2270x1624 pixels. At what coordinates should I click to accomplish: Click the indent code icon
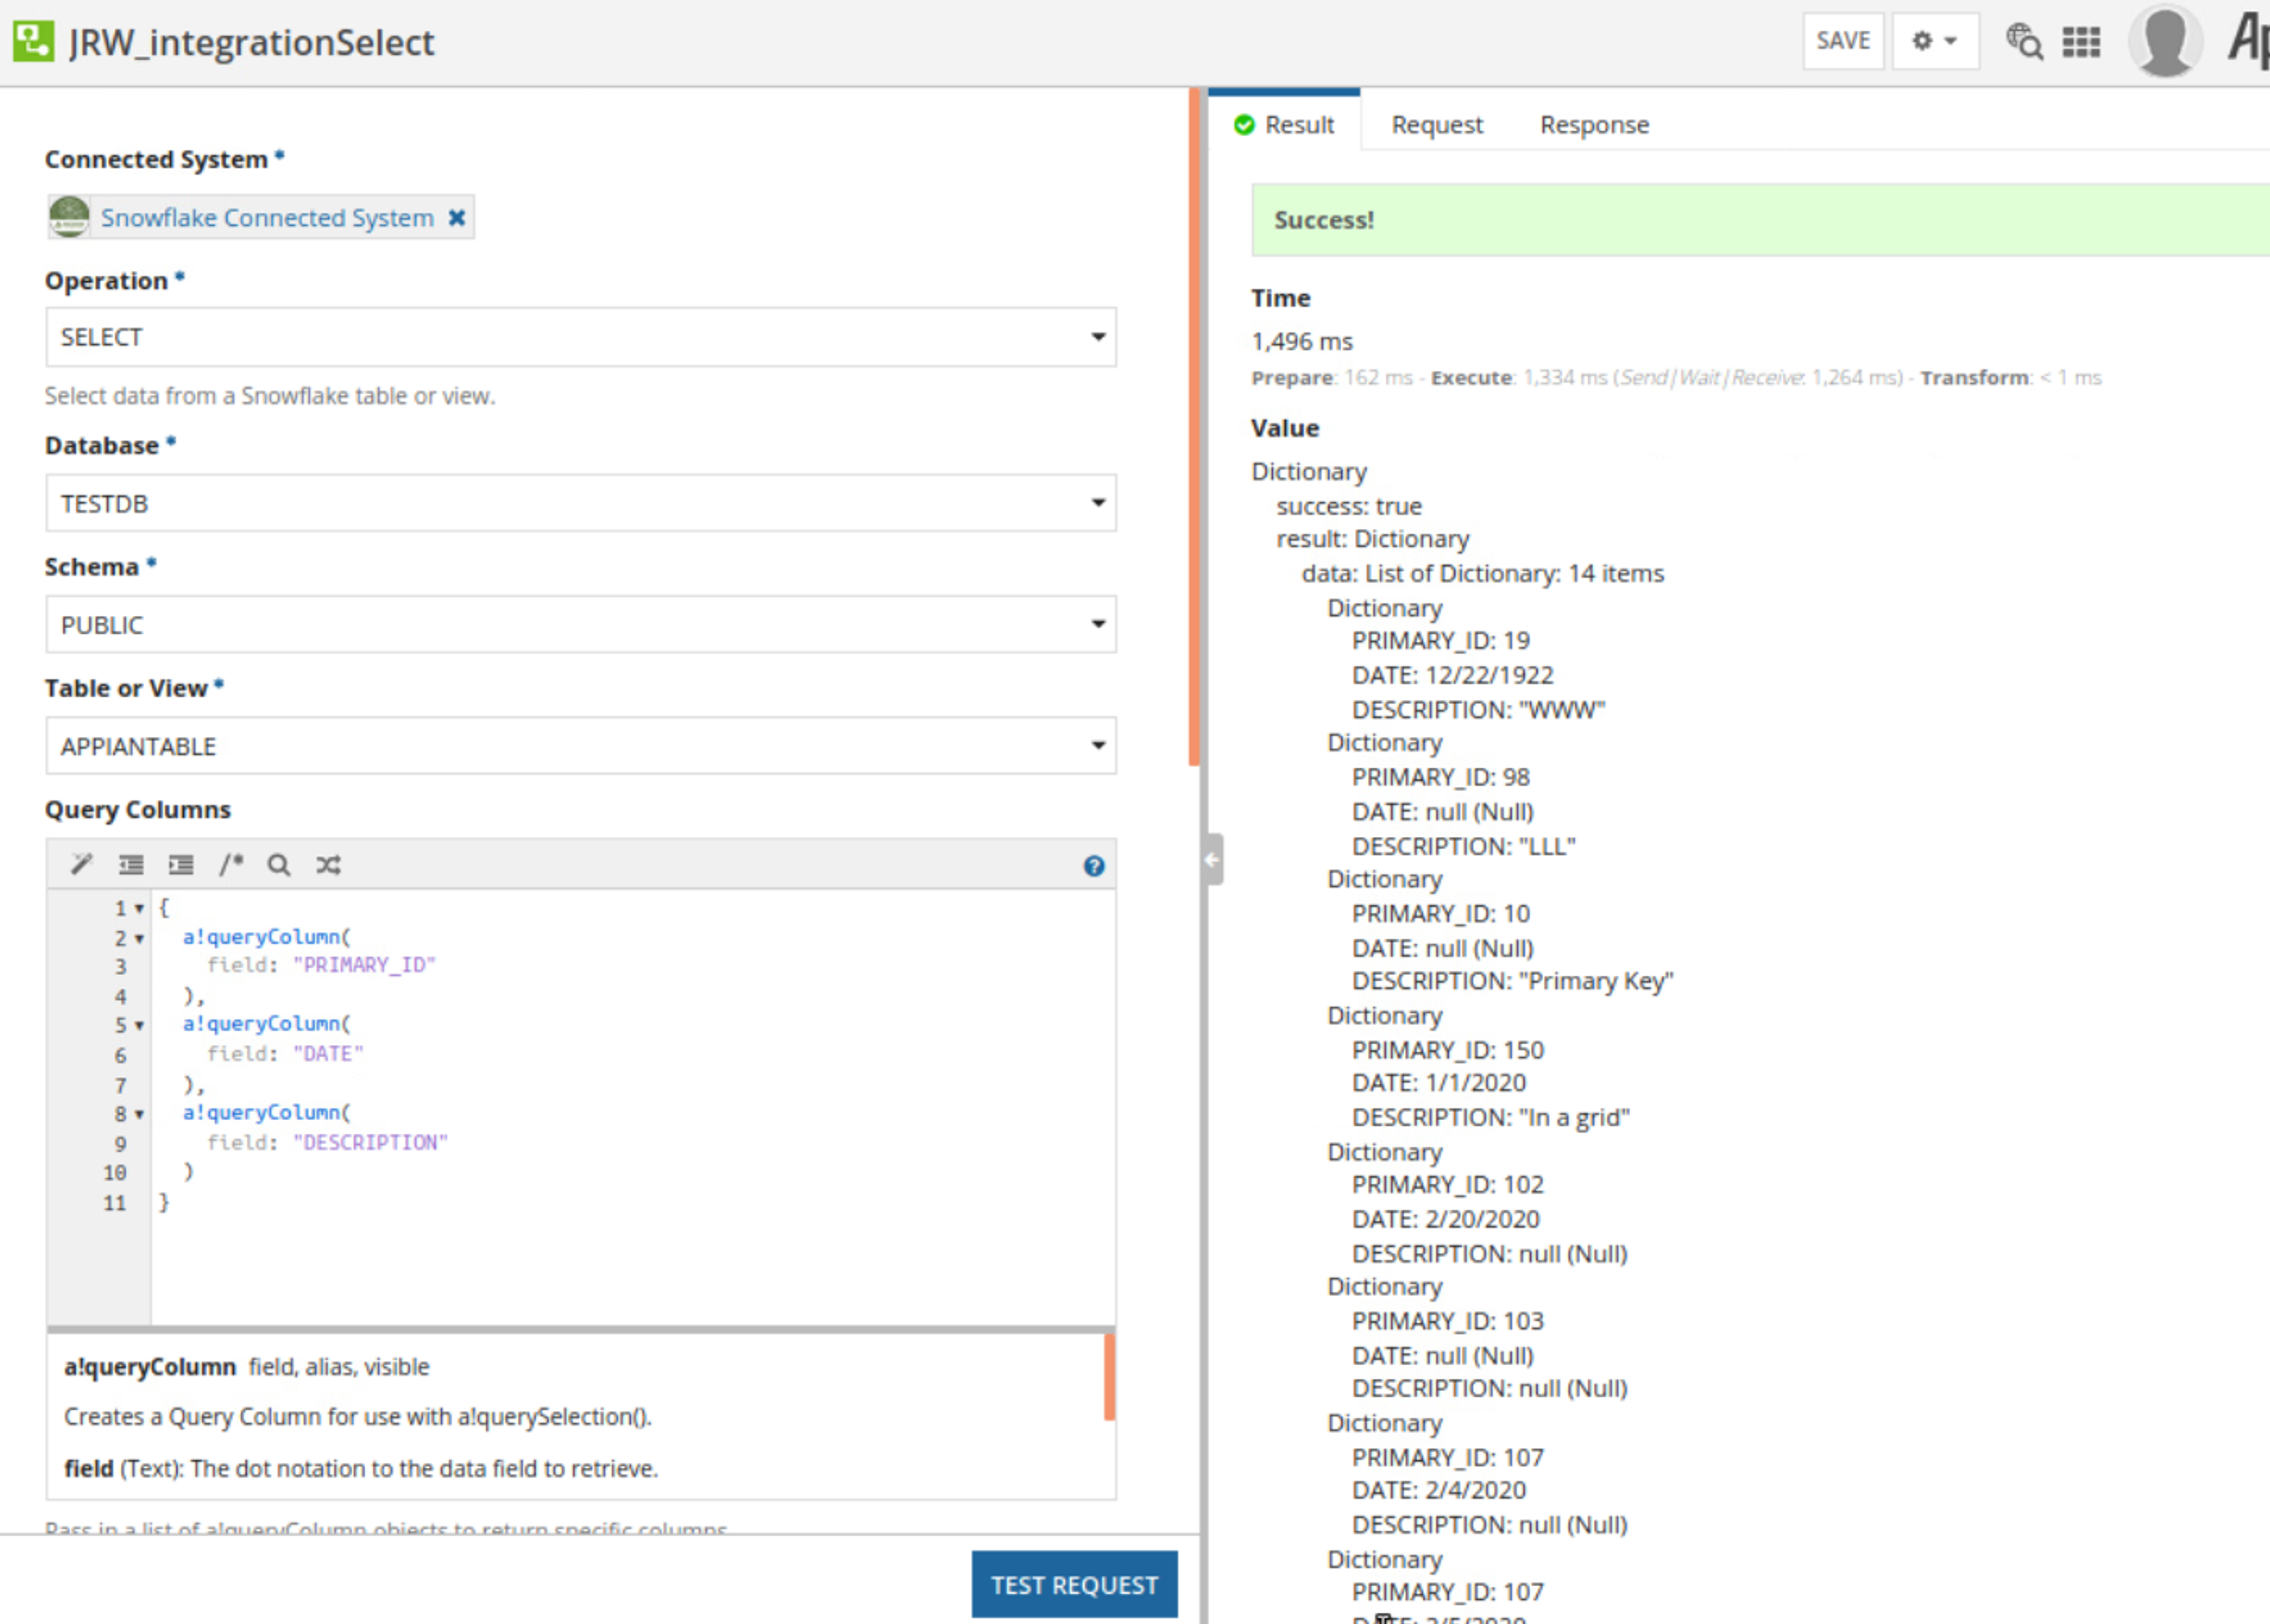coord(181,864)
